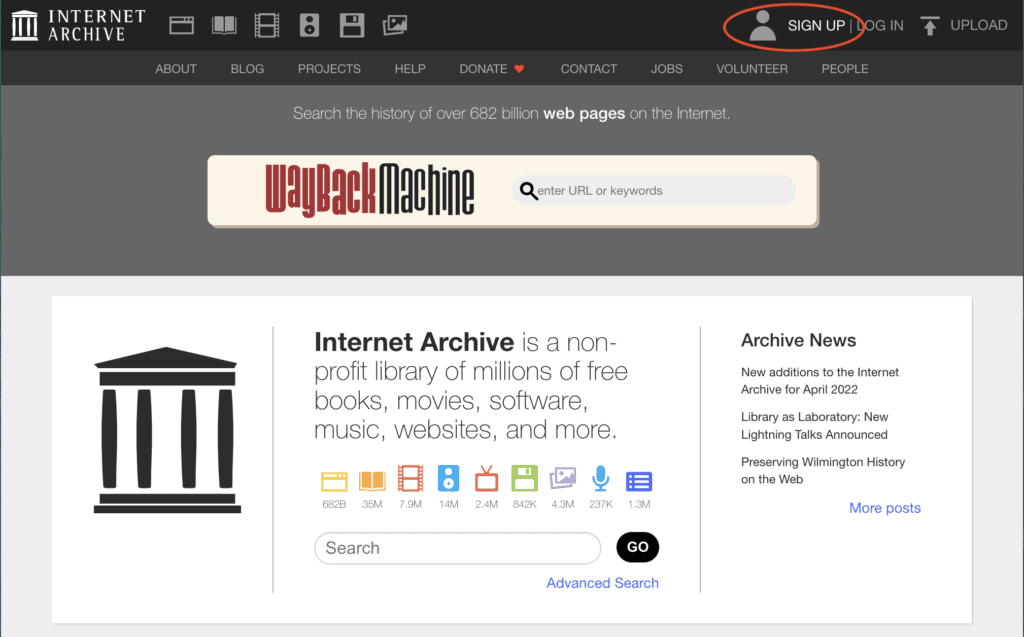The height and width of the screenshot is (637, 1024).
Task: Click the Wayback Machine logo
Action: click(370, 189)
